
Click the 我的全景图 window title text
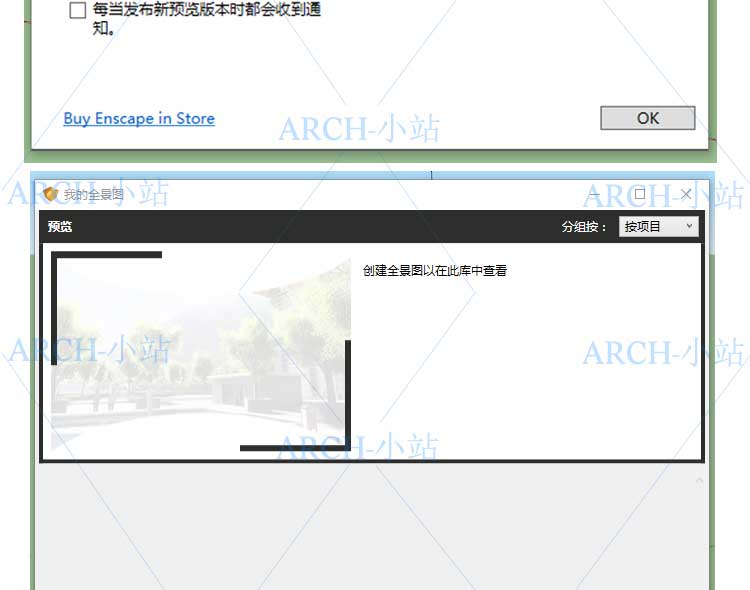(x=94, y=195)
